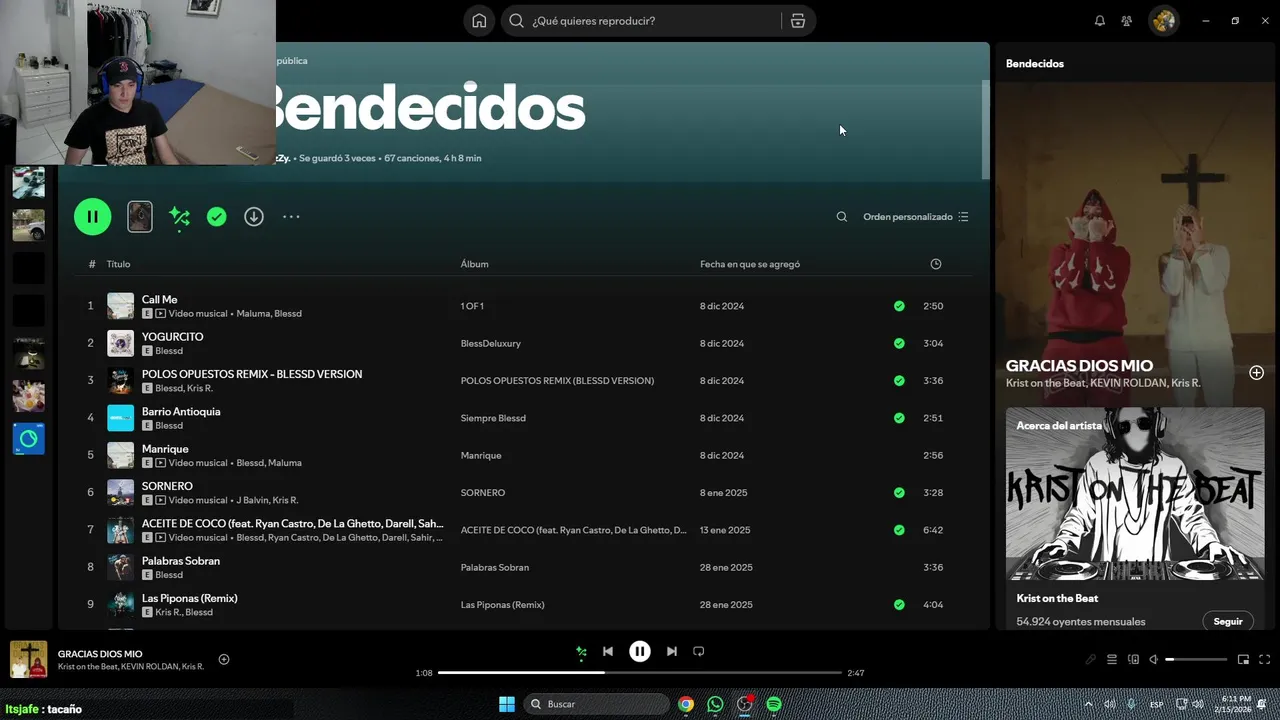Sort by 'Fecha en que se agregó' header
1280x720 pixels.
[x=750, y=264]
